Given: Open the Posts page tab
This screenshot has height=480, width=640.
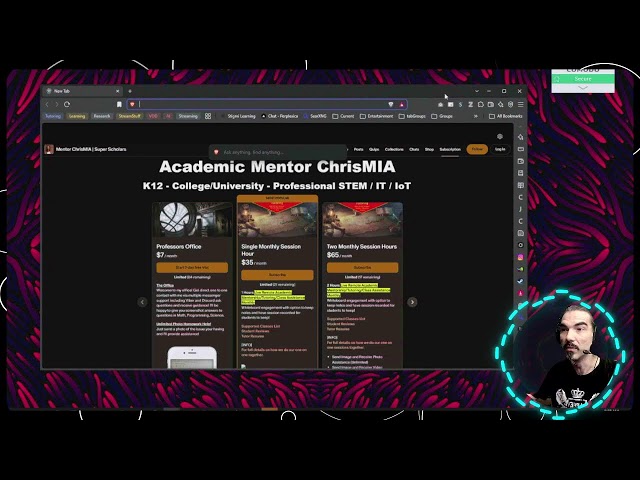Looking at the screenshot, I should point(358,149).
